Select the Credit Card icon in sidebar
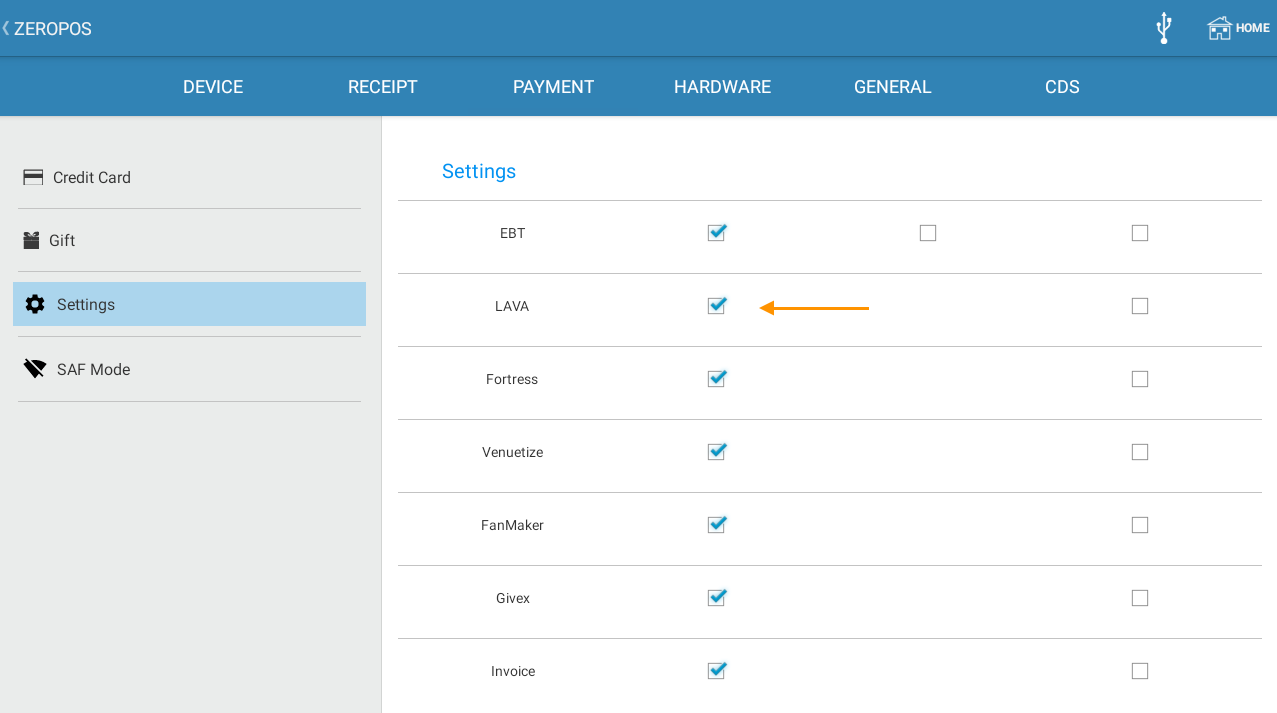 (32, 176)
